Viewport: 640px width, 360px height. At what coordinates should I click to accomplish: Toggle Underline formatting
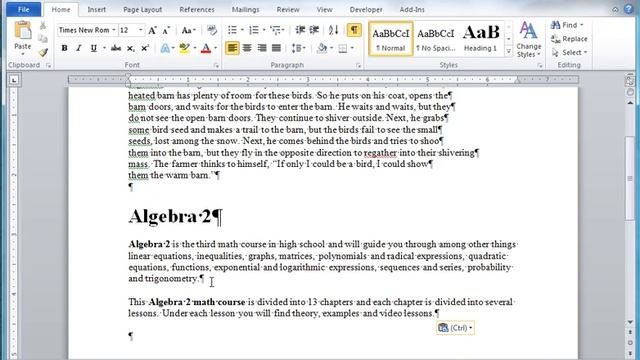[x=93, y=48]
